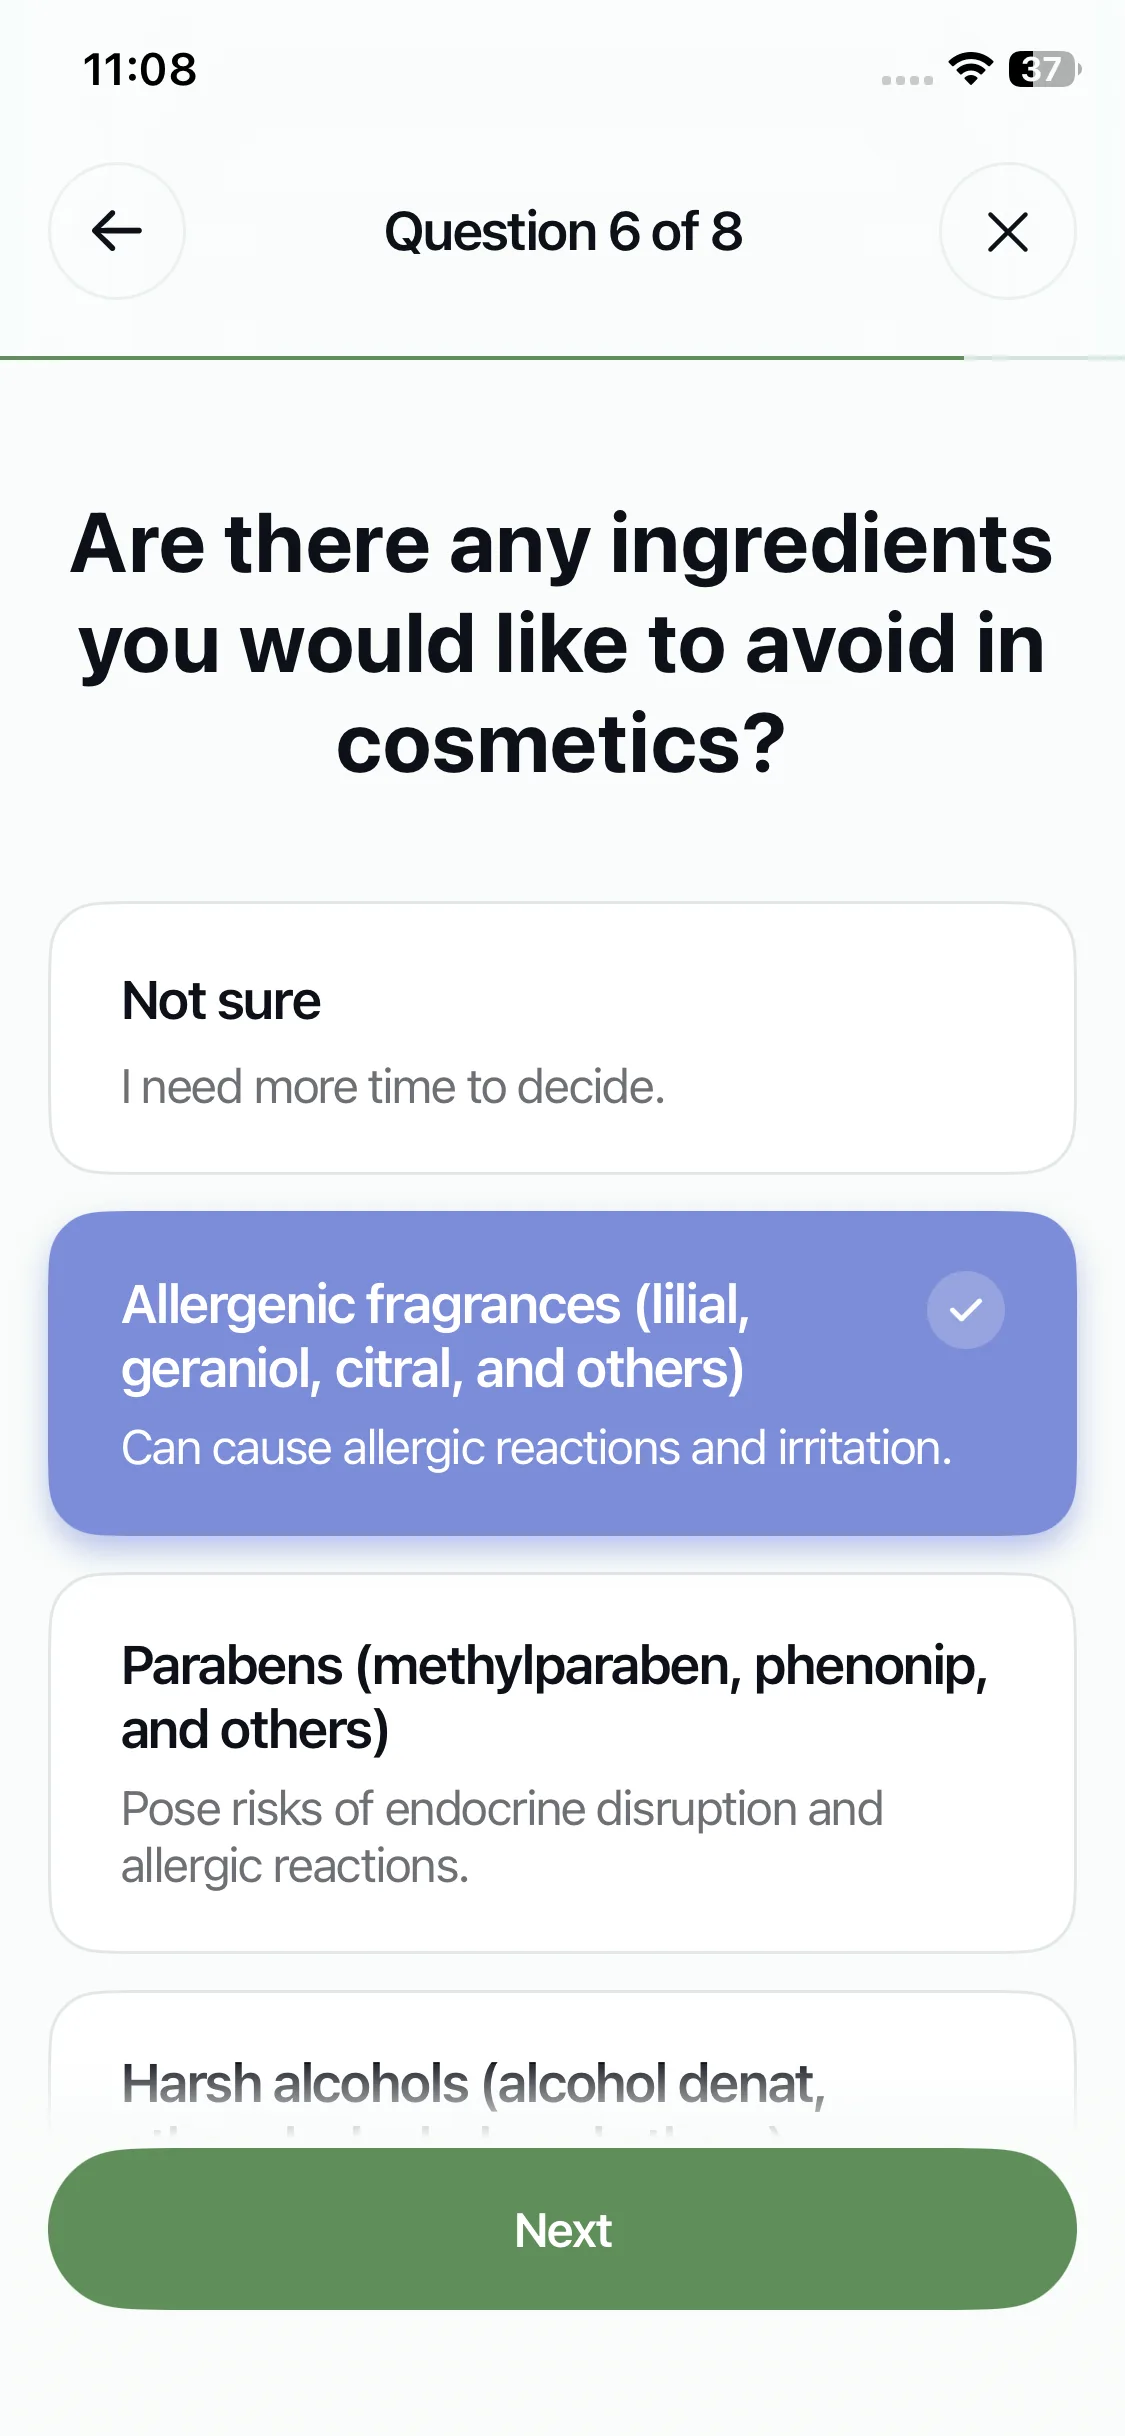Tap the cellular signal dots
The image size is (1125, 2436).
click(907, 80)
